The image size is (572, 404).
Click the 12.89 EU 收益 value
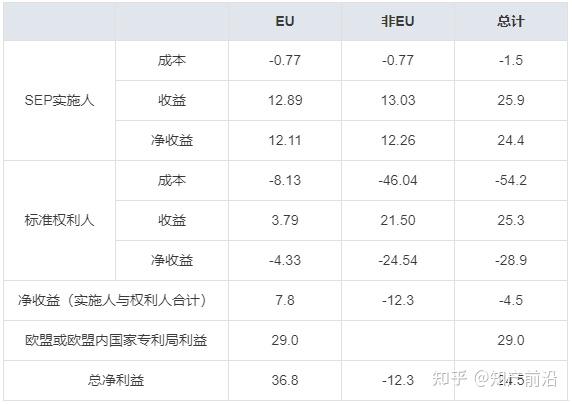click(x=285, y=100)
